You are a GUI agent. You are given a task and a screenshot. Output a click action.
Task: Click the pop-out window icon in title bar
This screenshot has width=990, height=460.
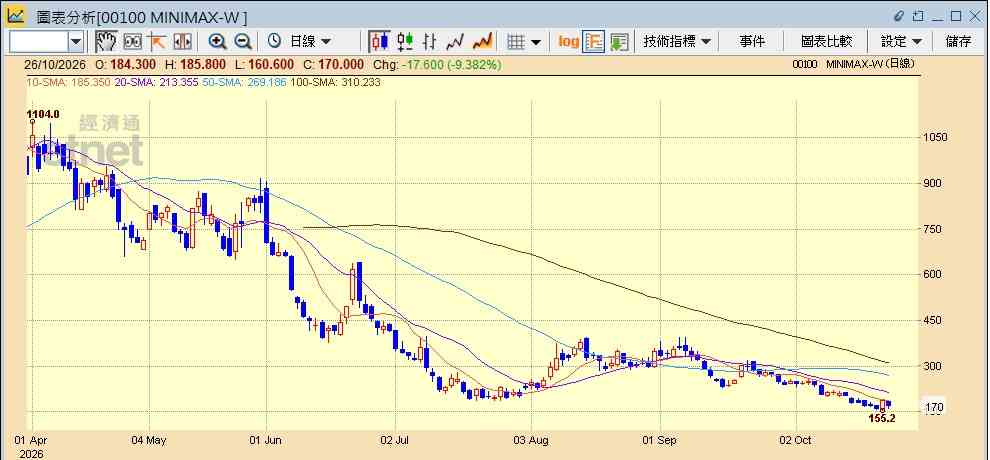919,16
